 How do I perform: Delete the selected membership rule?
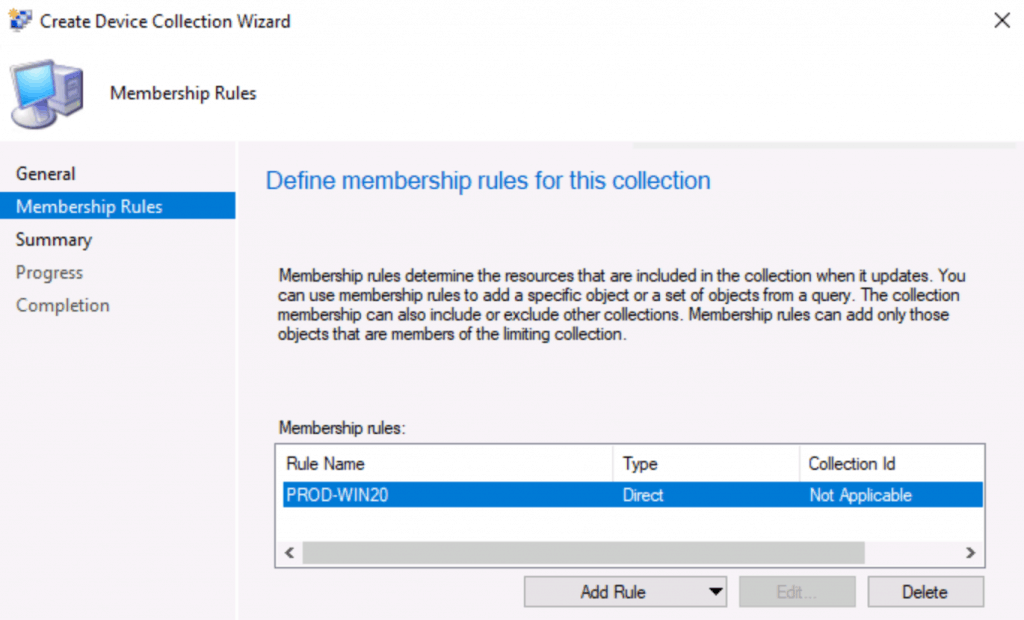coord(925,592)
